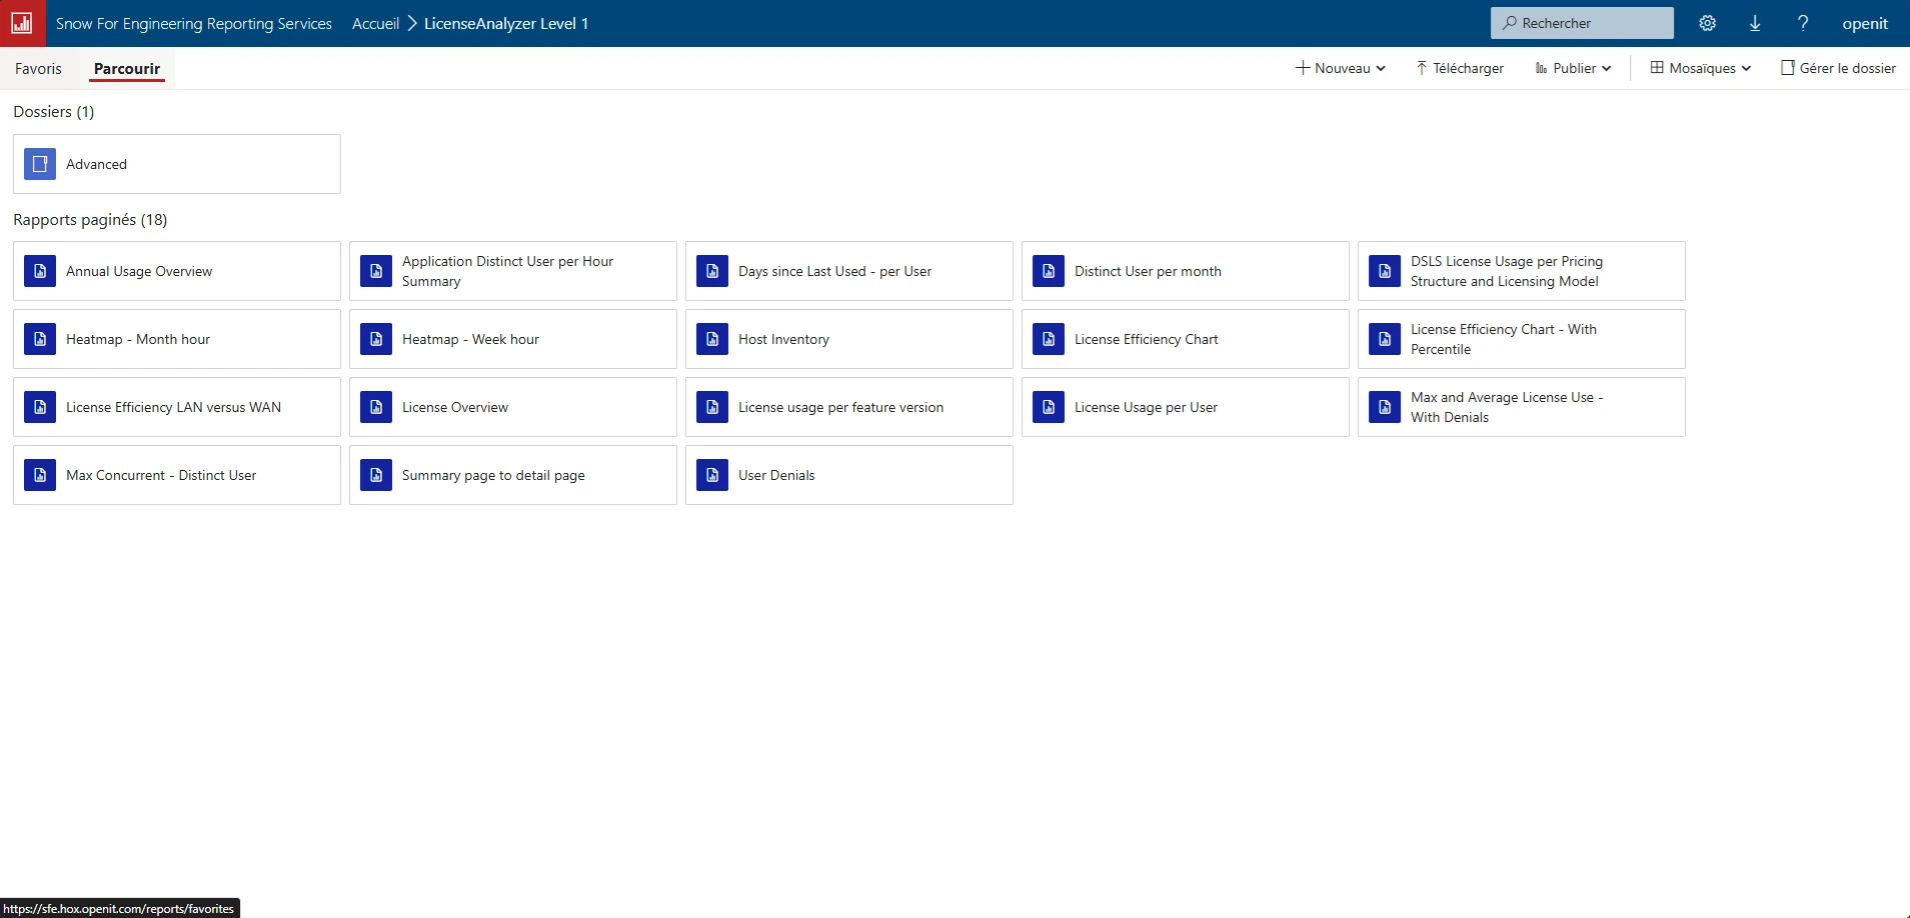
Task: Click the Host Inventory report icon
Action: coord(712,339)
